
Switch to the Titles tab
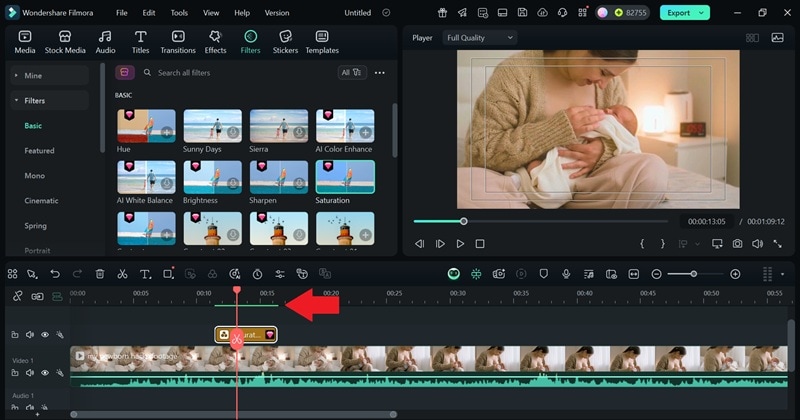coord(140,42)
